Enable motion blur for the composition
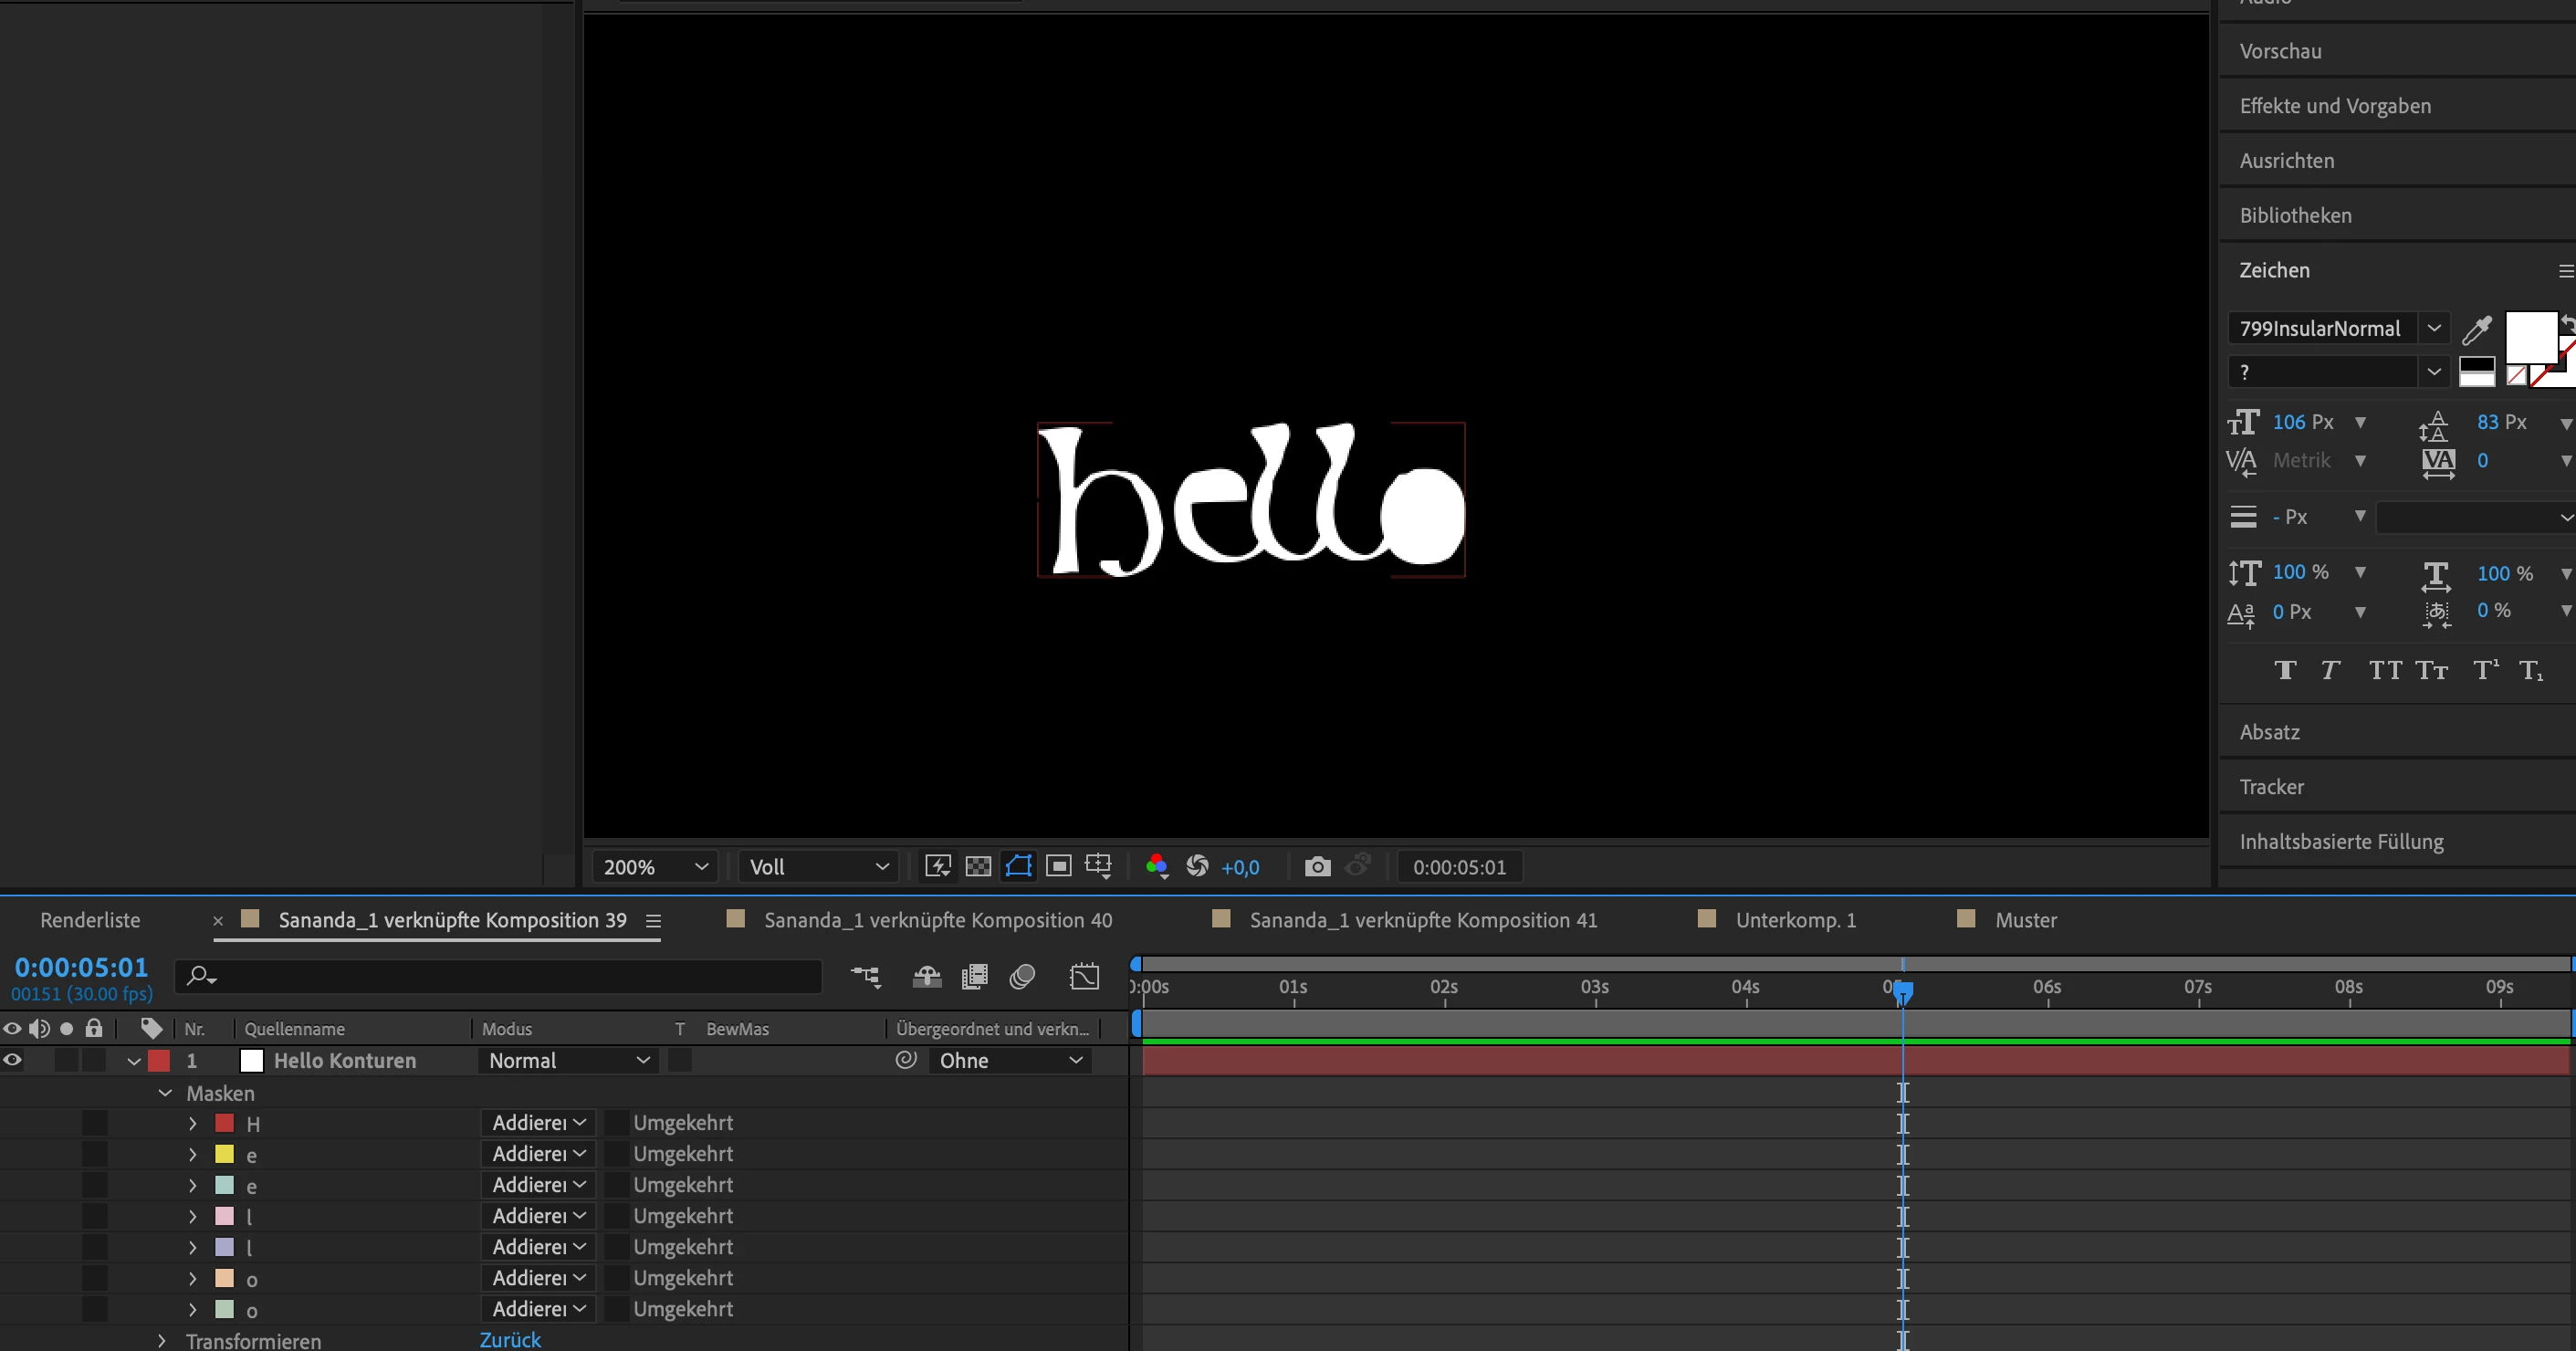 pos(1022,976)
